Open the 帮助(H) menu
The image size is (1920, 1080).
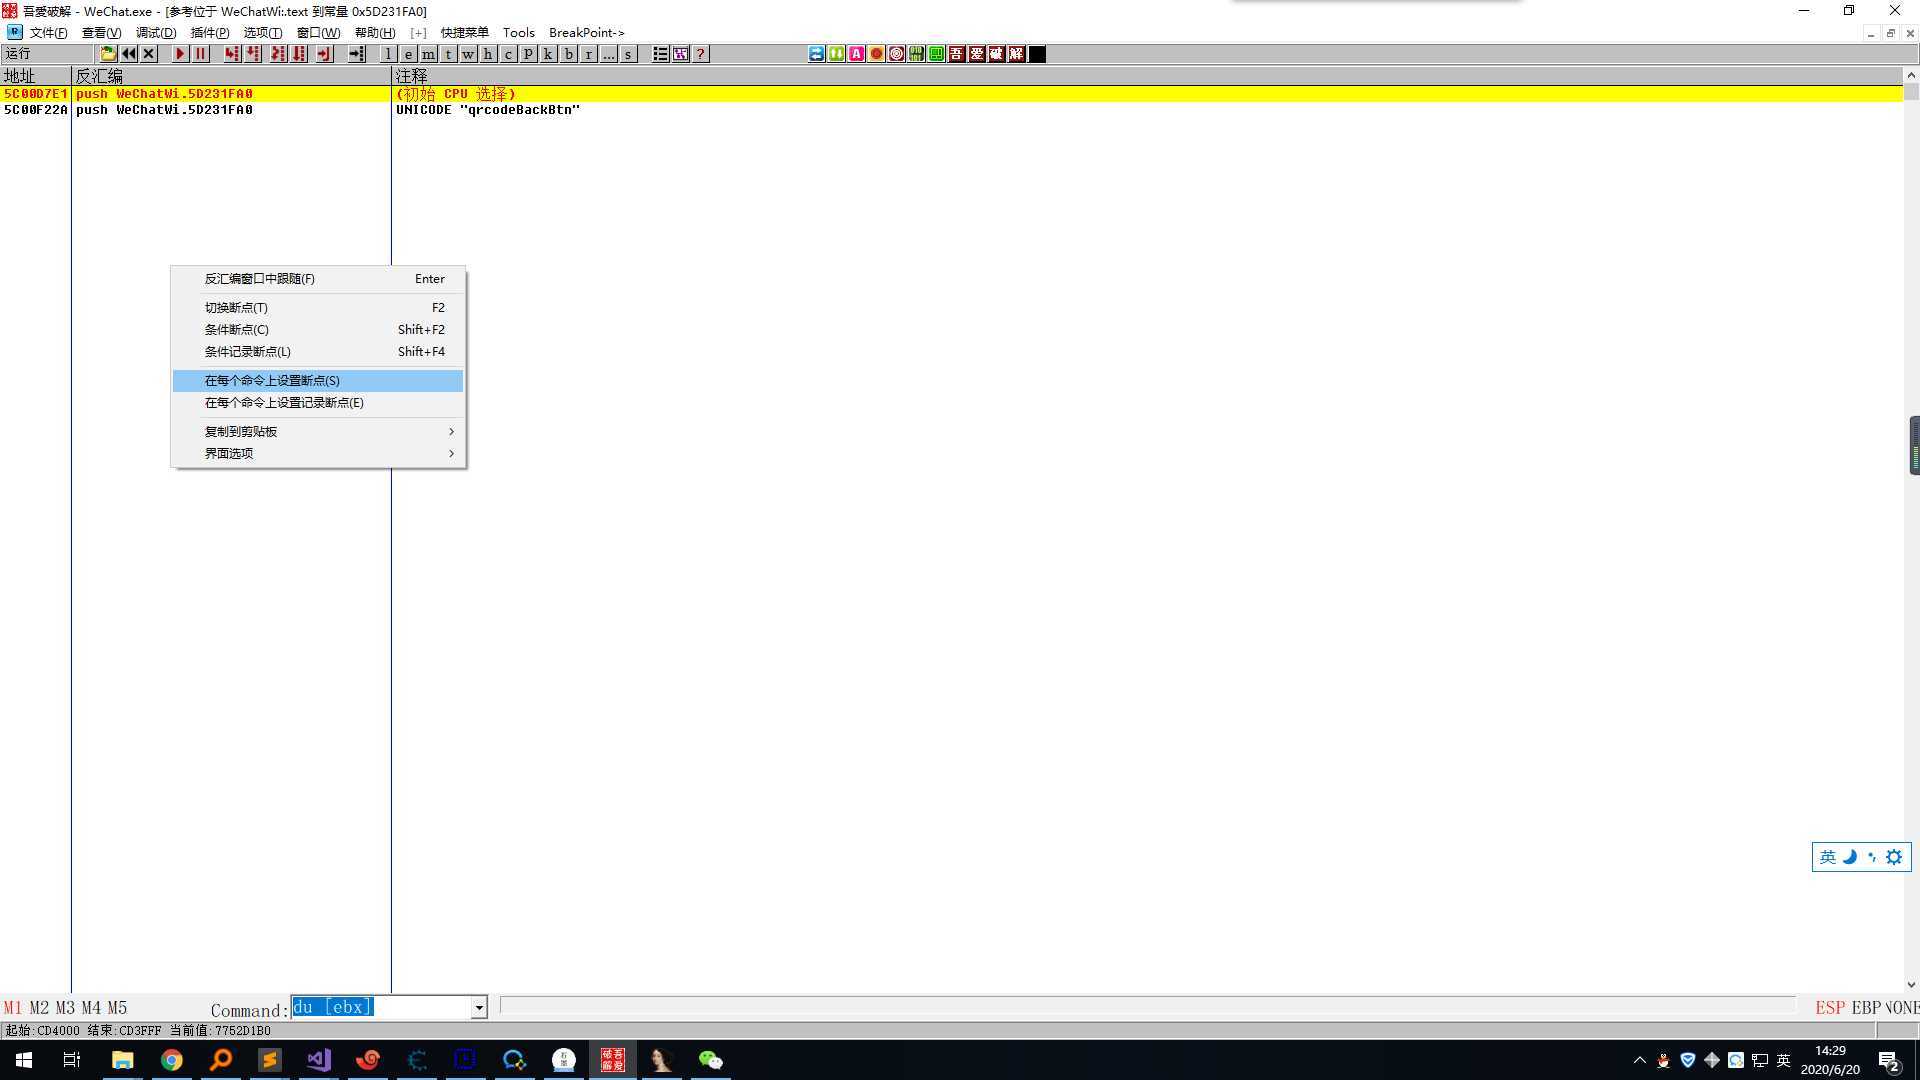(375, 33)
